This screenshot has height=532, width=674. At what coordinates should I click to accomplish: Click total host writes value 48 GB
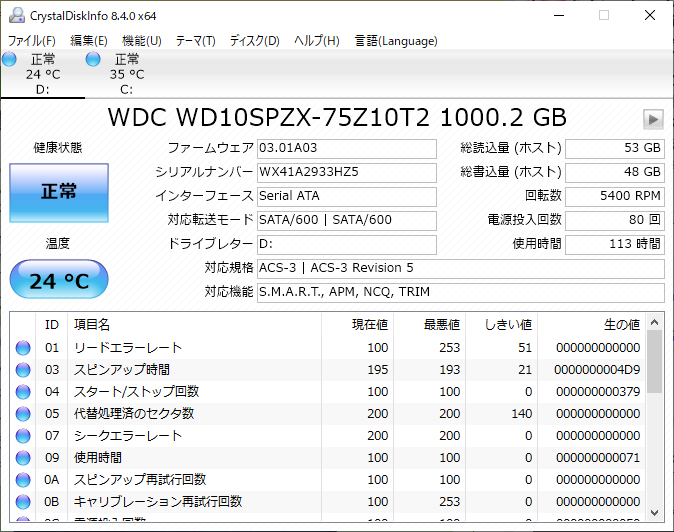(x=615, y=173)
